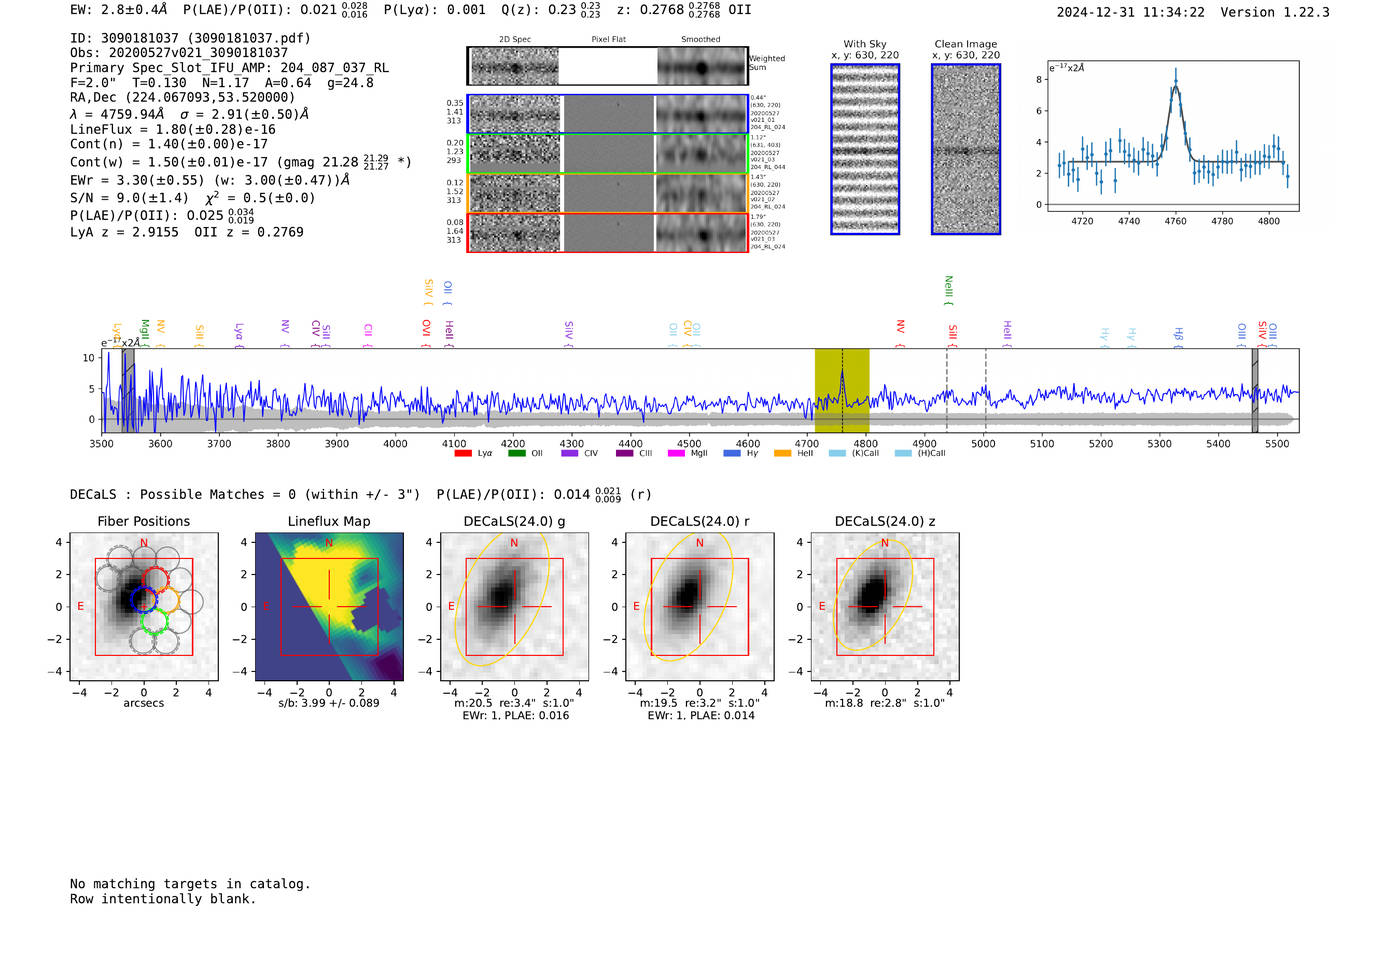1400x953 pixels.
Task: Open the Fiber Positions image
Action: click(x=144, y=606)
